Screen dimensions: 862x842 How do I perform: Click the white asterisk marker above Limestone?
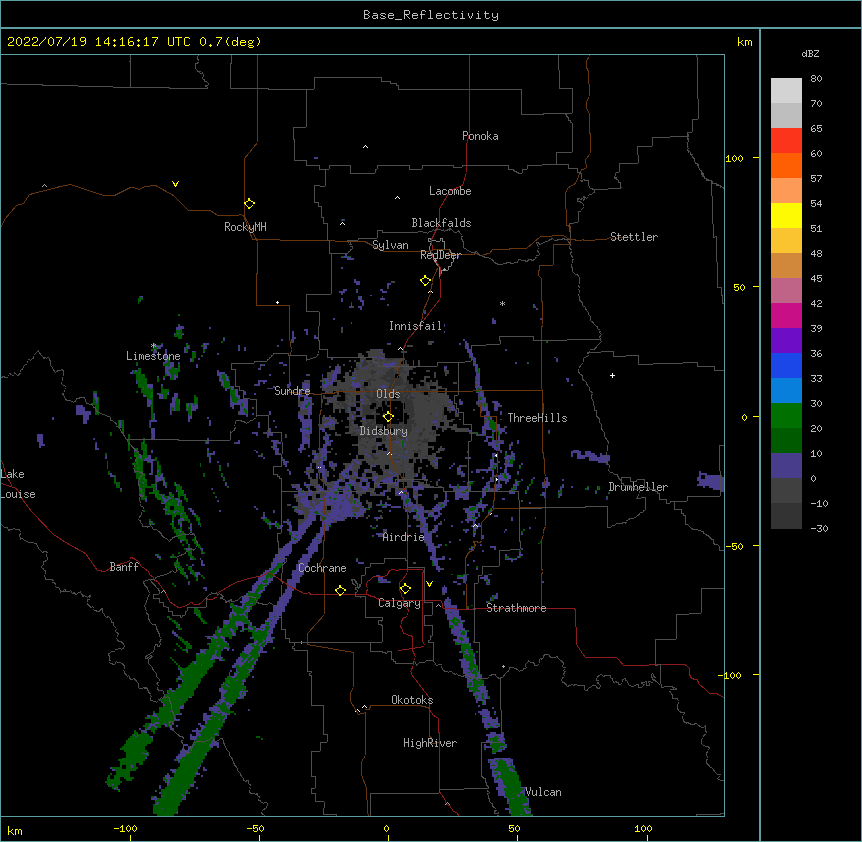point(154,346)
